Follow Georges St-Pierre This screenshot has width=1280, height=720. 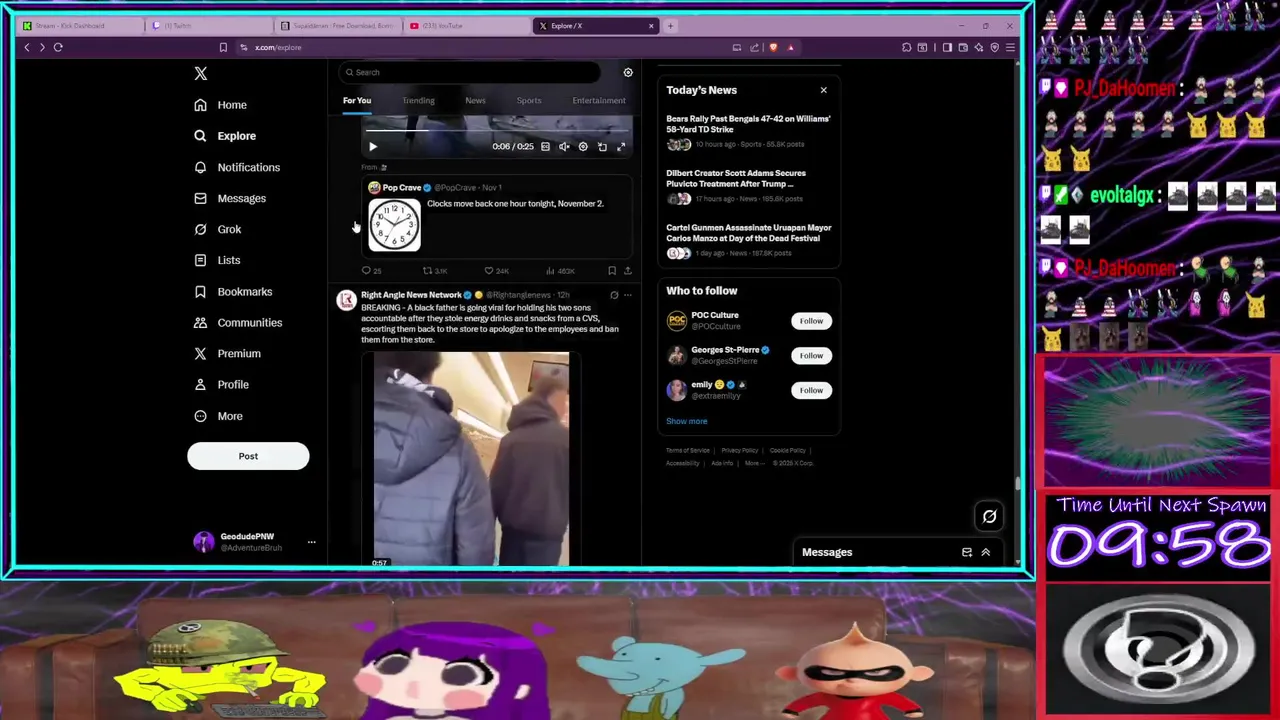pos(811,355)
